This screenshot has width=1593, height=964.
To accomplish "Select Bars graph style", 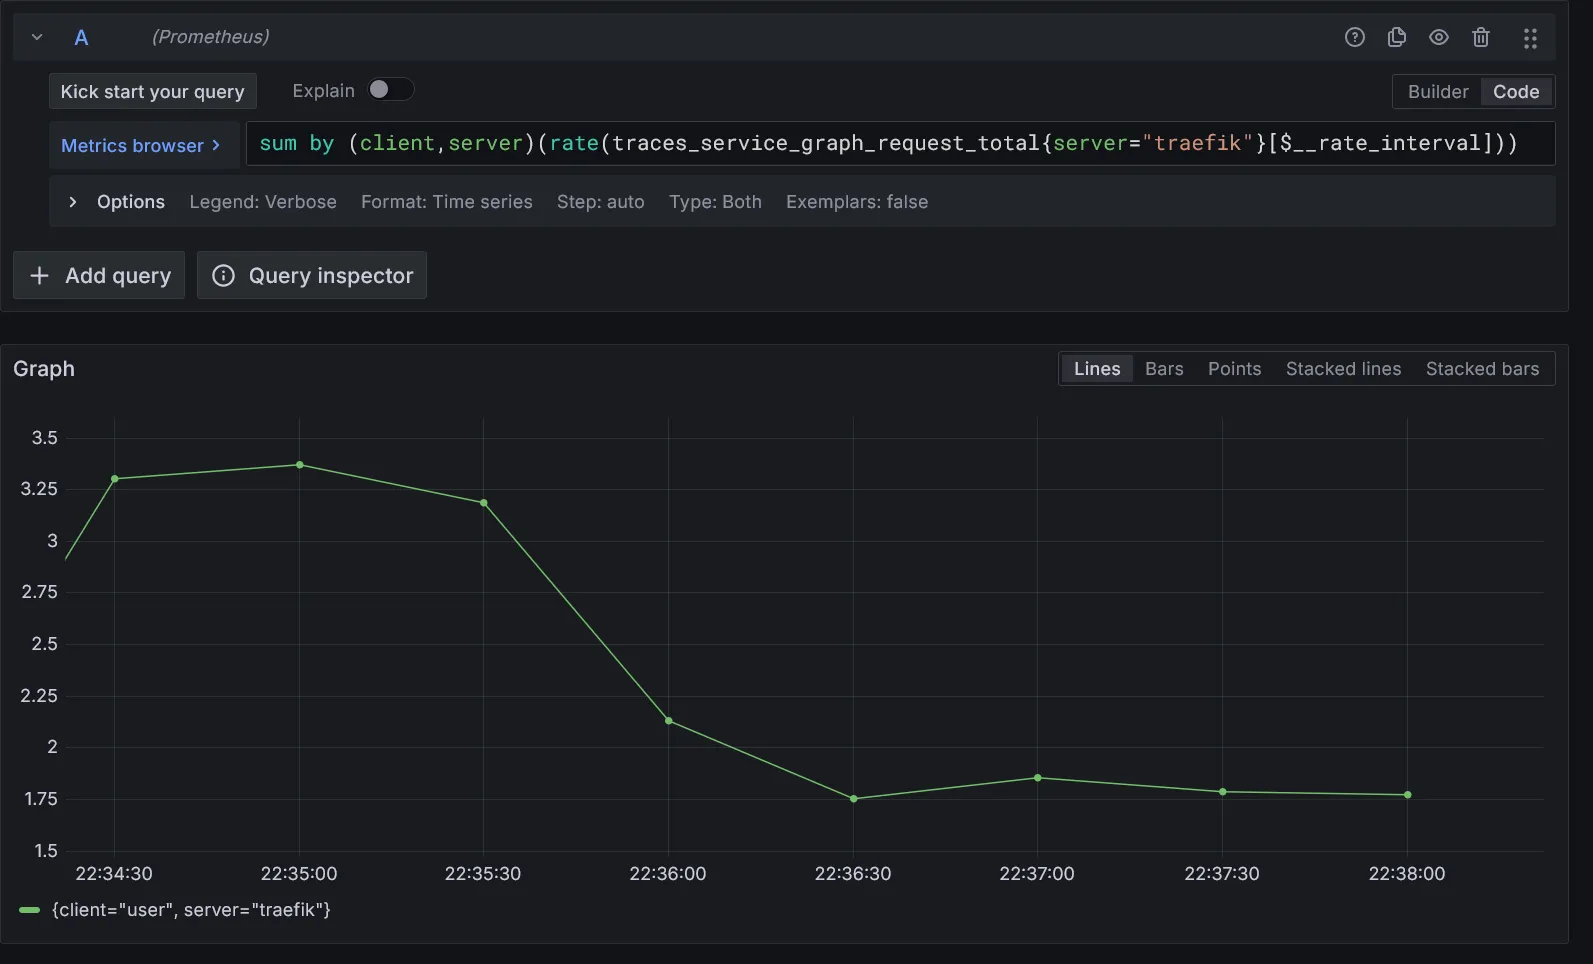I will [x=1164, y=368].
